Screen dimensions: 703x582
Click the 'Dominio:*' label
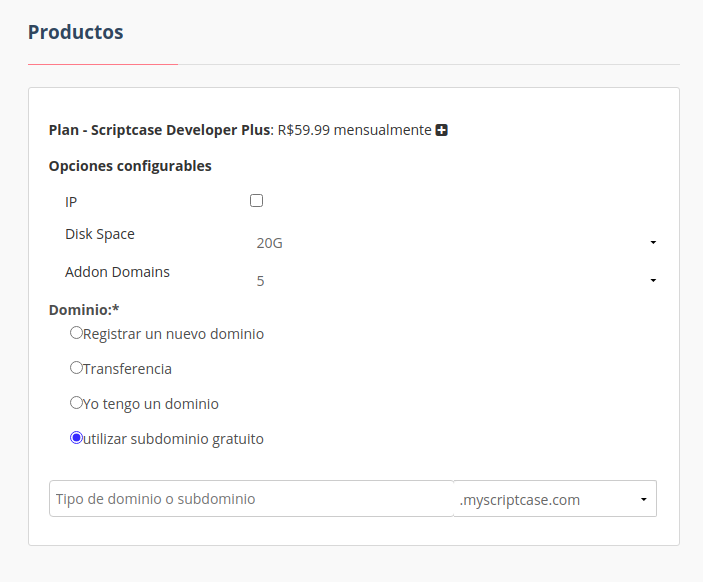84,310
